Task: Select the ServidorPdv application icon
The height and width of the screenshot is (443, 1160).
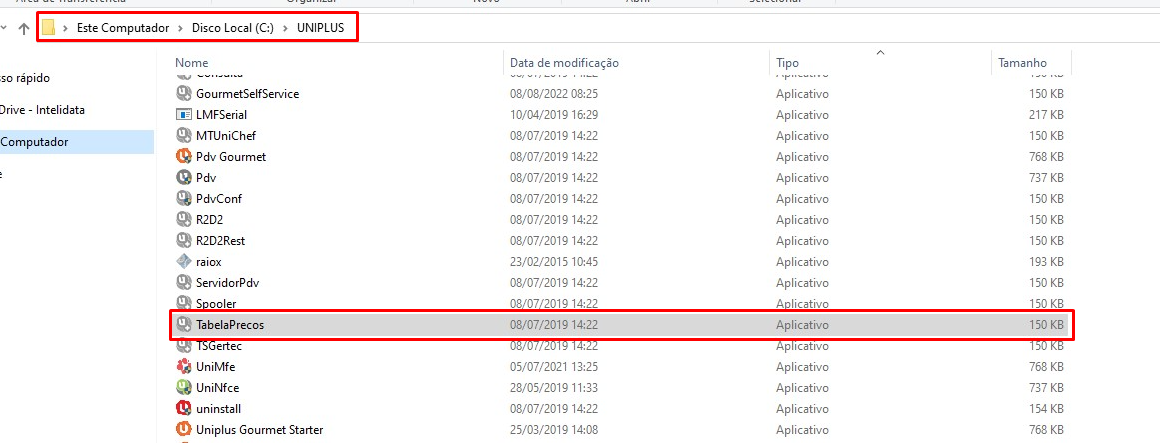Action: (x=183, y=283)
